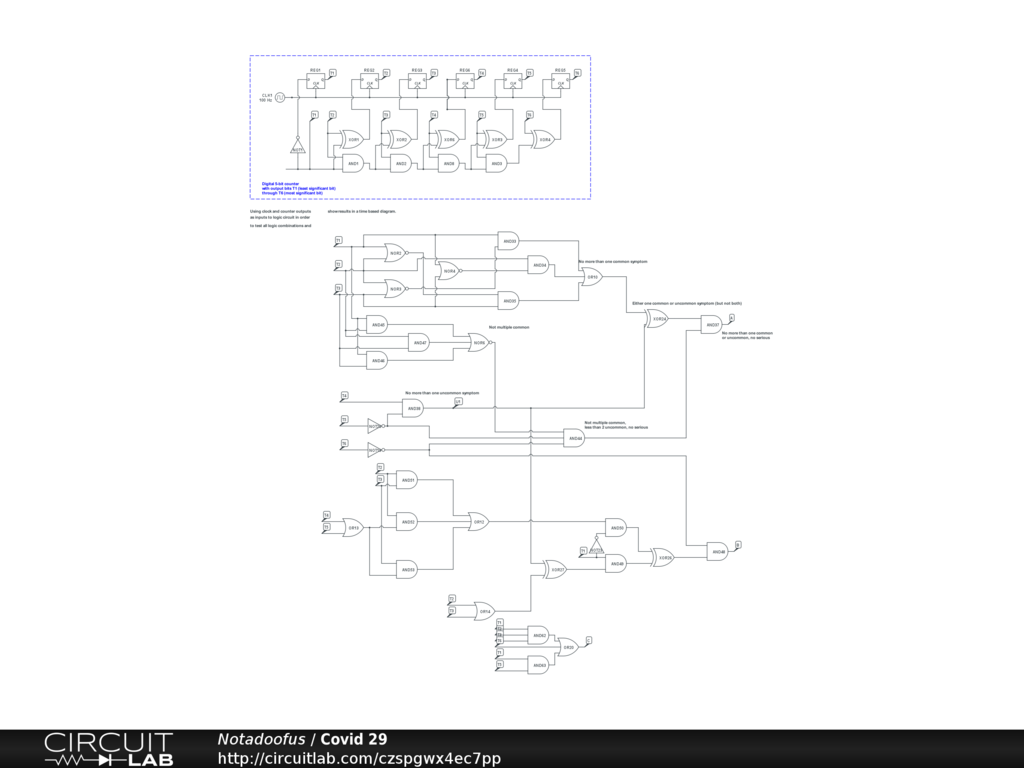This screenshot has height=768, width=1024.
Task: Click the CLK1 100 Hz clock source
Action: pos(280,97)
